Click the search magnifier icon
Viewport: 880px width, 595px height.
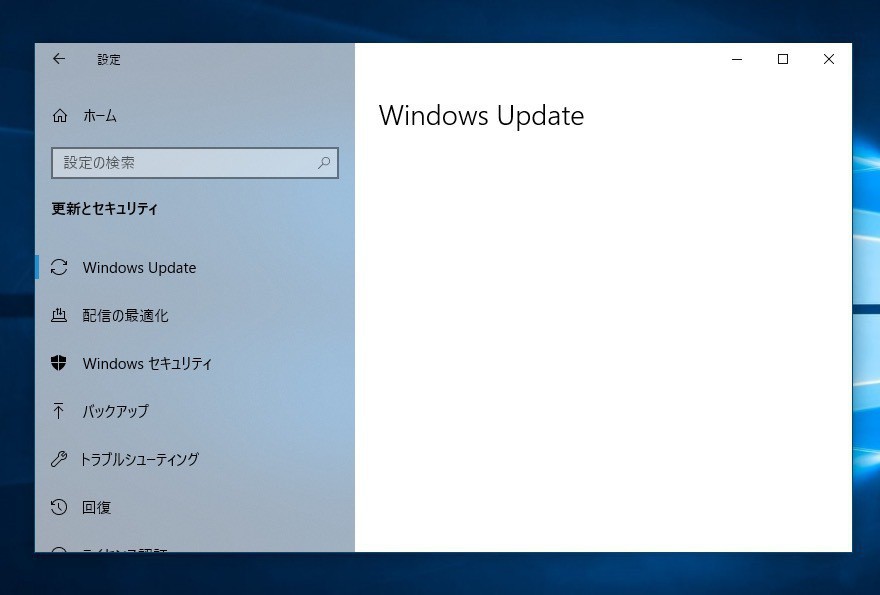click(324, 163)
